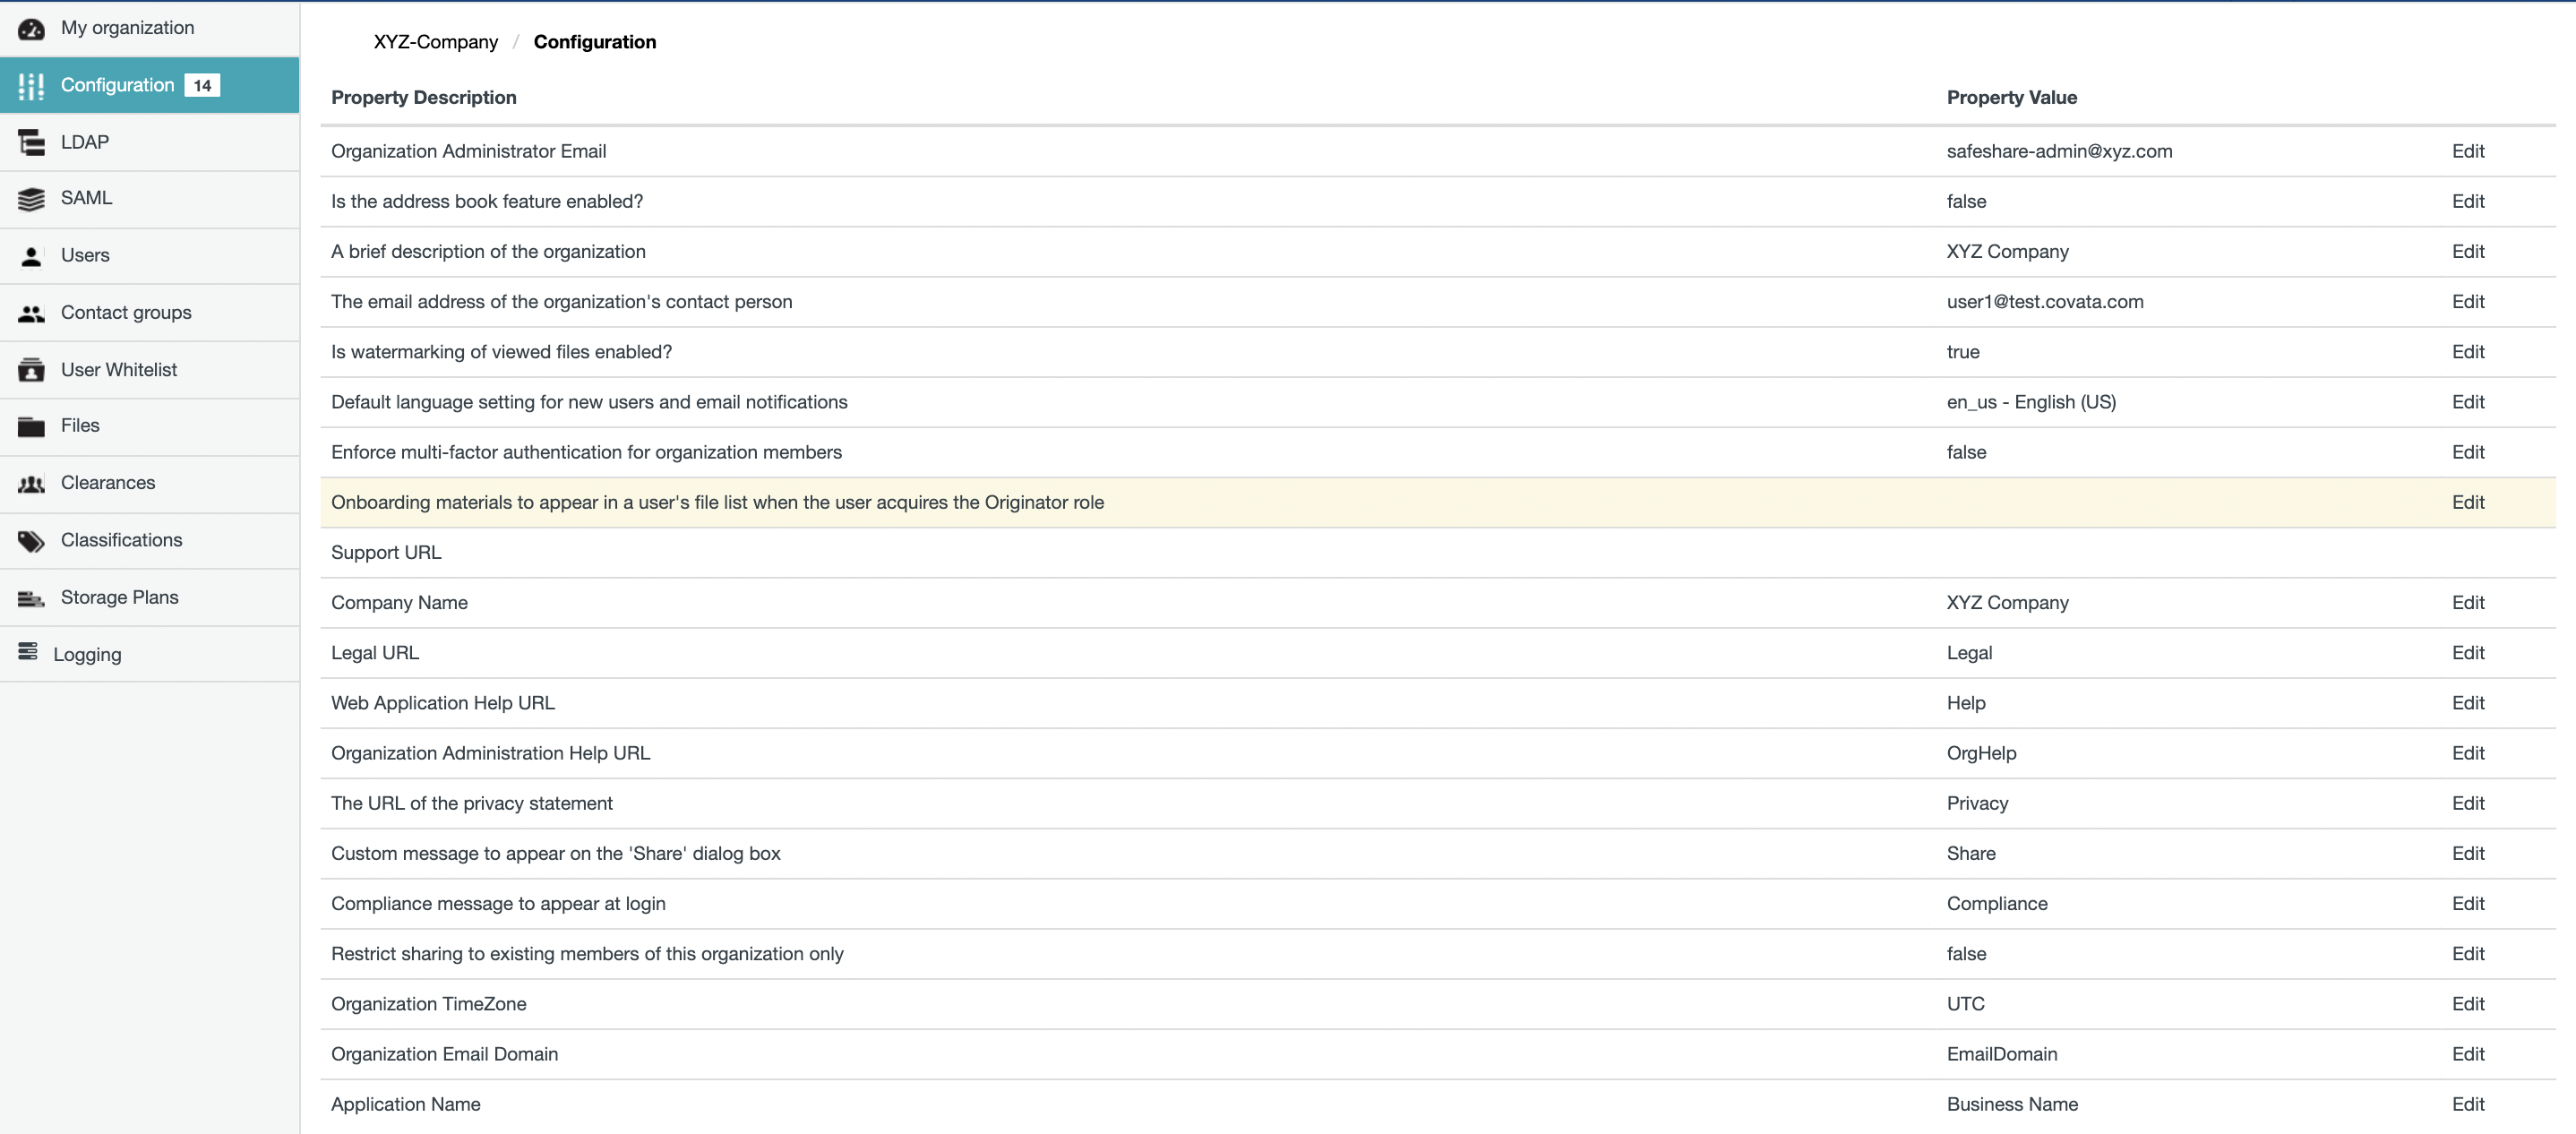The height and width of the screenshot is (1134, 2576).
Task: Select the safeshare-admin@xyz.com value
Action: (2059, 151)
